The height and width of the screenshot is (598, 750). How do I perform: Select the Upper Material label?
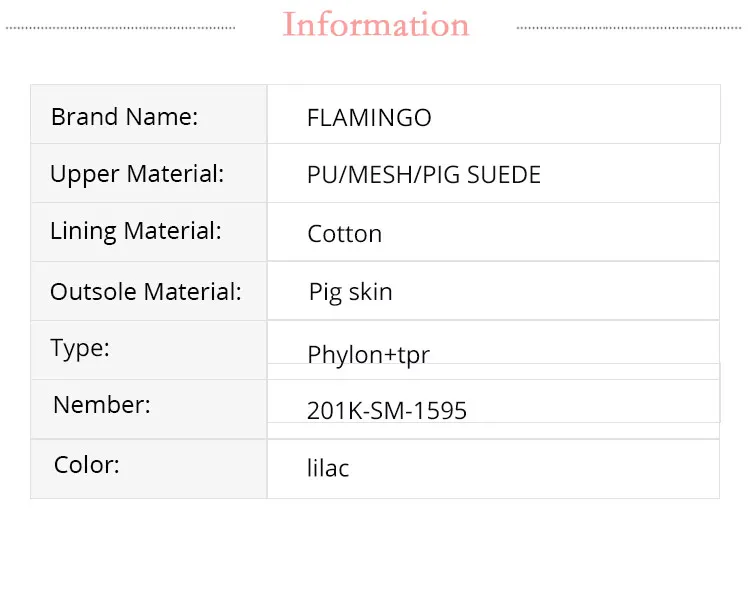pyautogui.click(x=137, y=174)
